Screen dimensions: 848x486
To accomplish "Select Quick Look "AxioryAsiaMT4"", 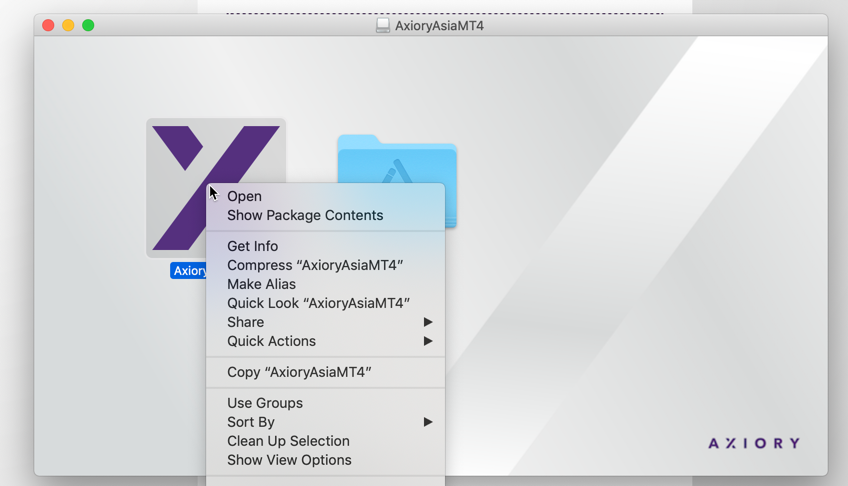I will pyautogui.click(x=326, y=303).
